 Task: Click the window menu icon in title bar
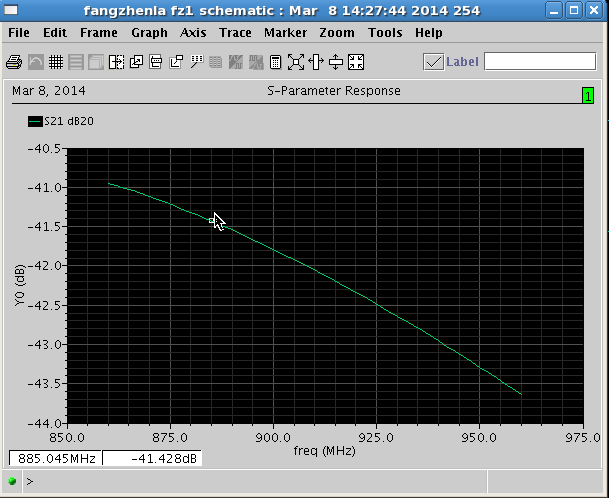click(10, 10)
